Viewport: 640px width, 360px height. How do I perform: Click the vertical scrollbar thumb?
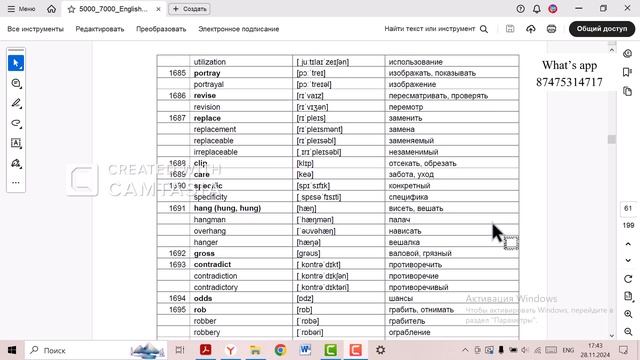click(611, 139)
